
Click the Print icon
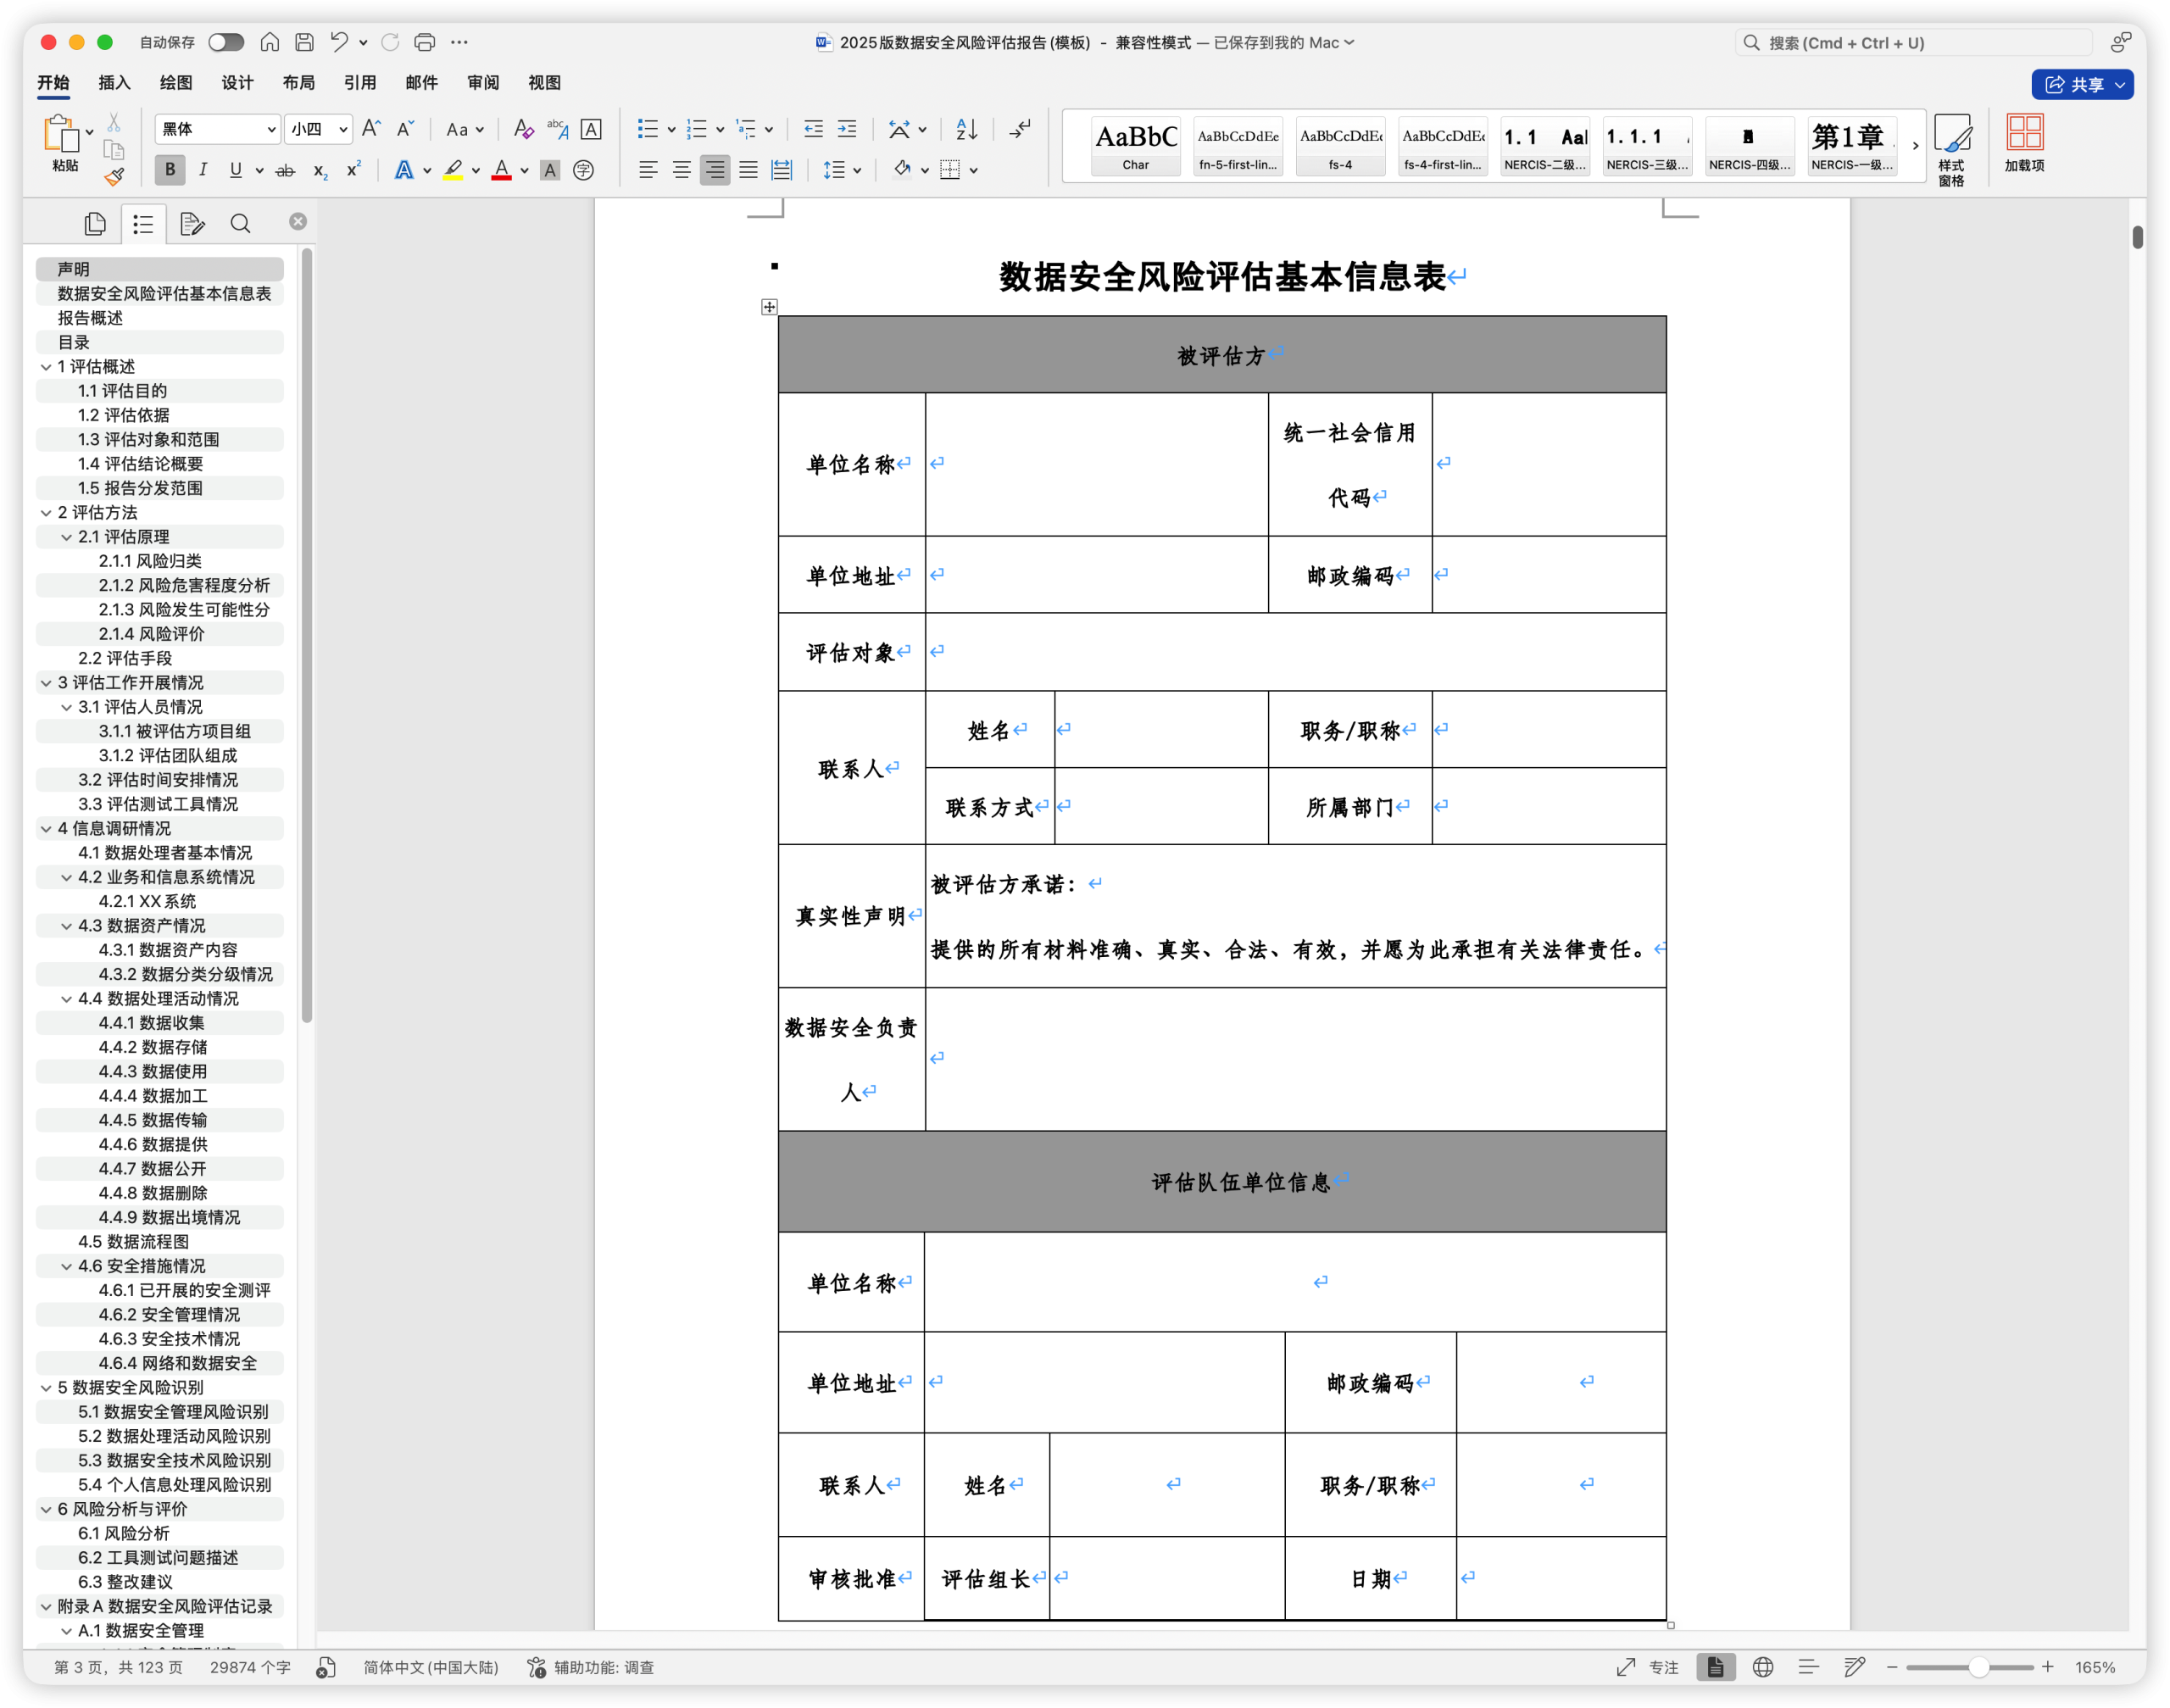[x=425, y=42]
